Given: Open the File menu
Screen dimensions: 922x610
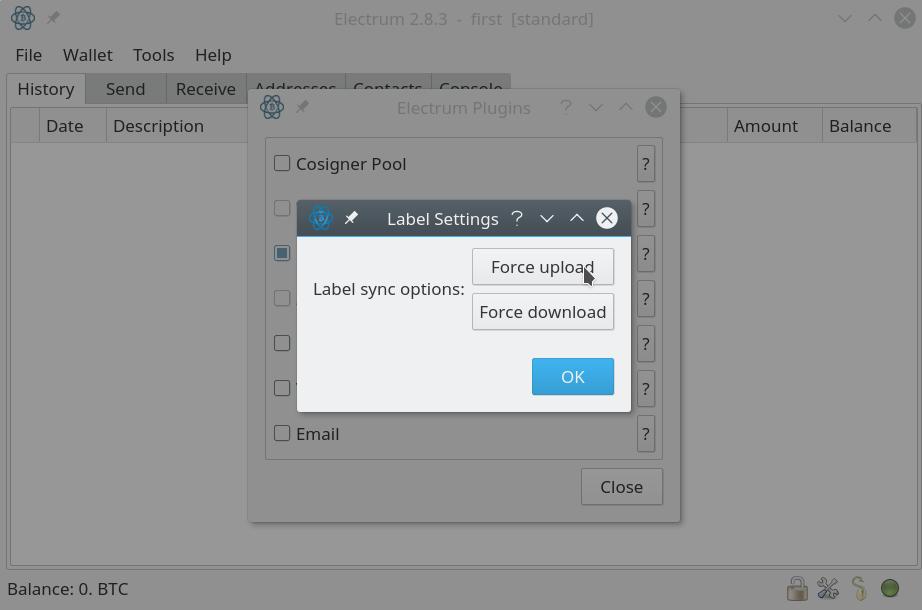Looking at the screenshot, I should coord(28,55).
